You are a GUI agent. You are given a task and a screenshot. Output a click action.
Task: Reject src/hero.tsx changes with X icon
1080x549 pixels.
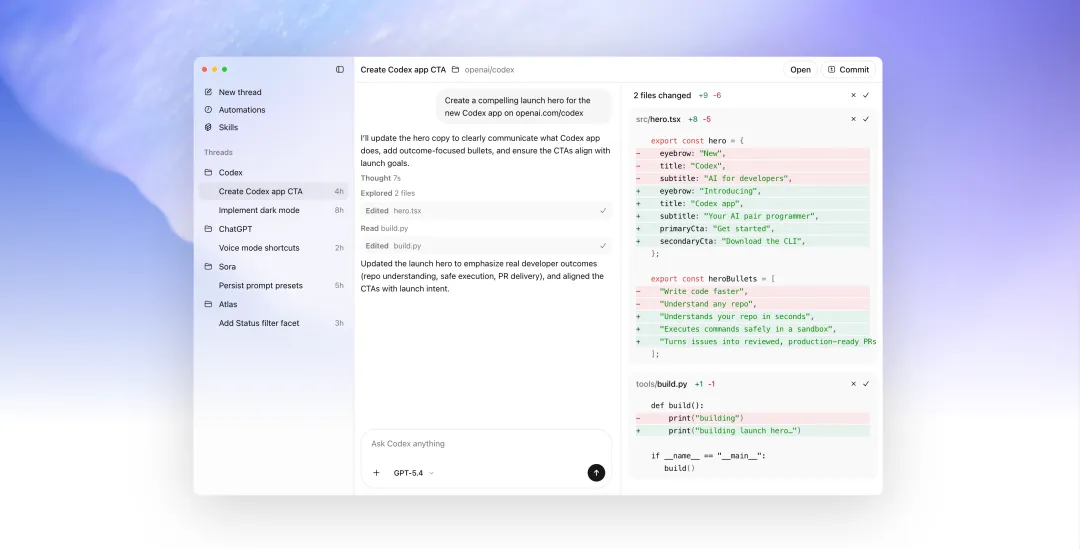853,119
